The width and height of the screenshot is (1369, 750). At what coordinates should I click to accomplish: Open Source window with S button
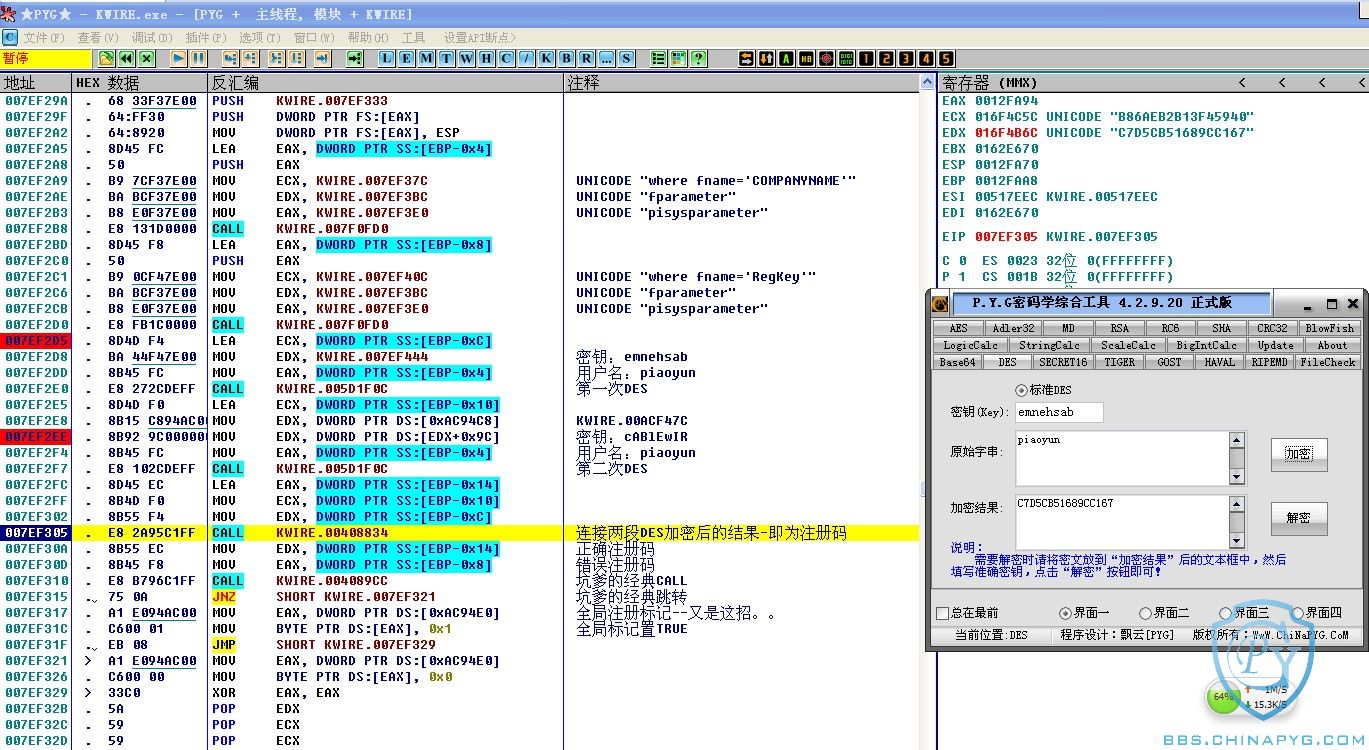coord(626,58)
